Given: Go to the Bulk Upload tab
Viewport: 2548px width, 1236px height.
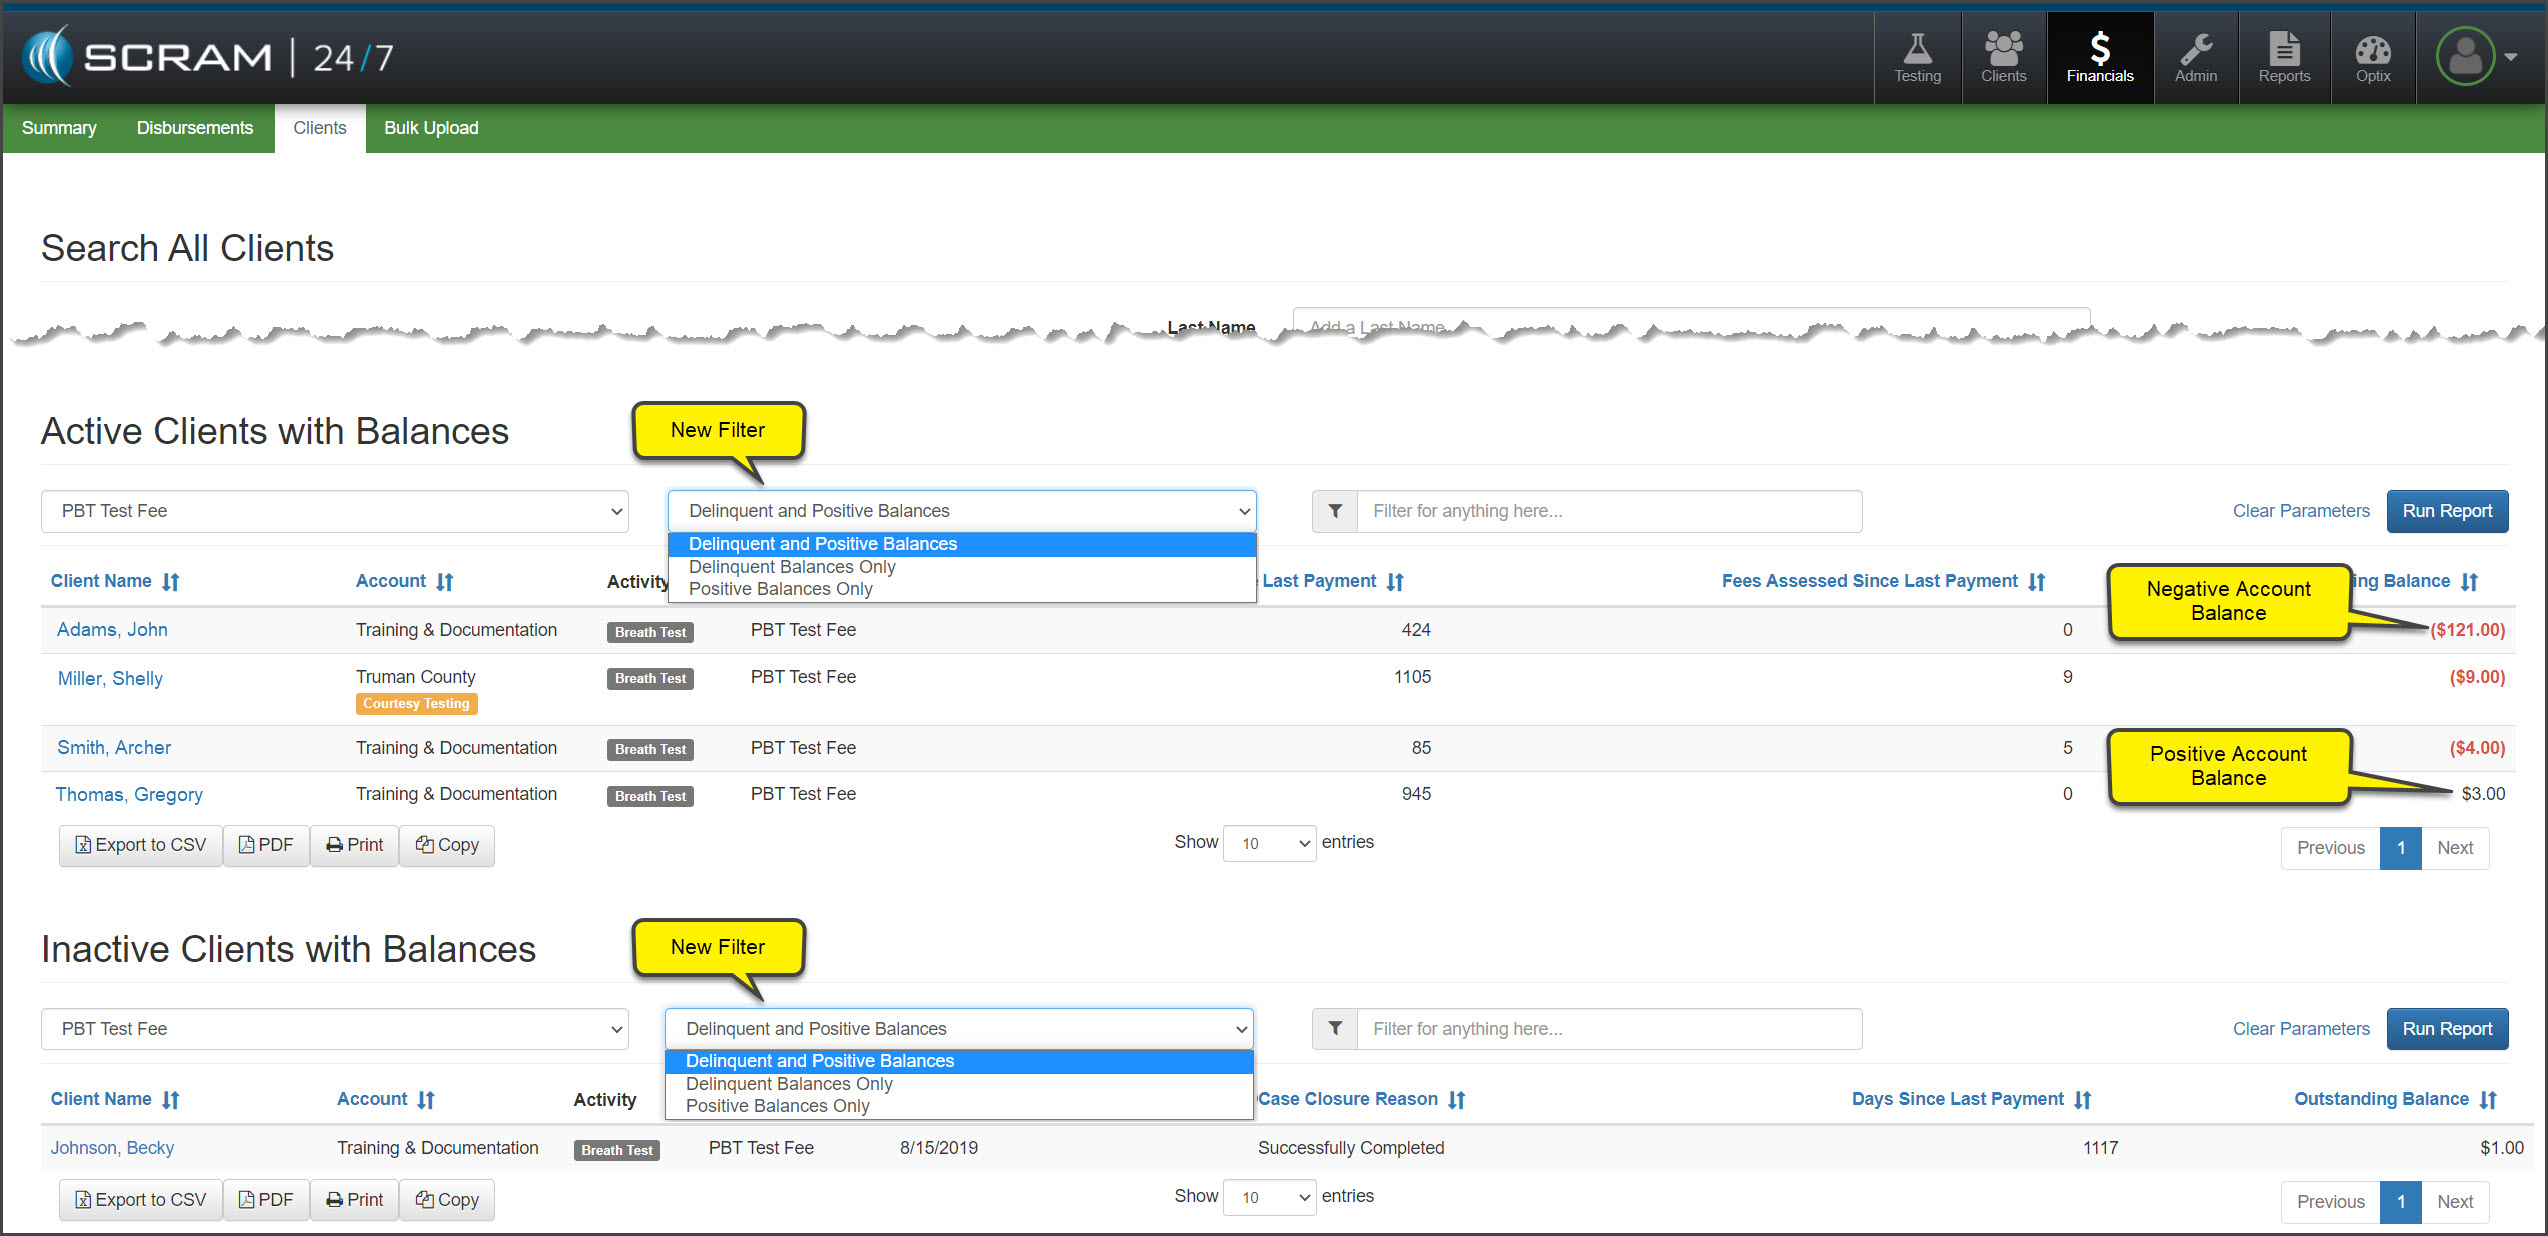Looking at the screenshot, I should coord(431,128).
